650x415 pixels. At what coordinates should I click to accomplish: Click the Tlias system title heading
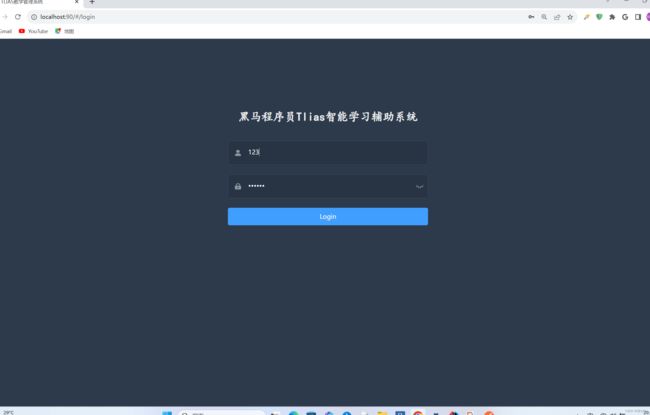pos(328,117)
